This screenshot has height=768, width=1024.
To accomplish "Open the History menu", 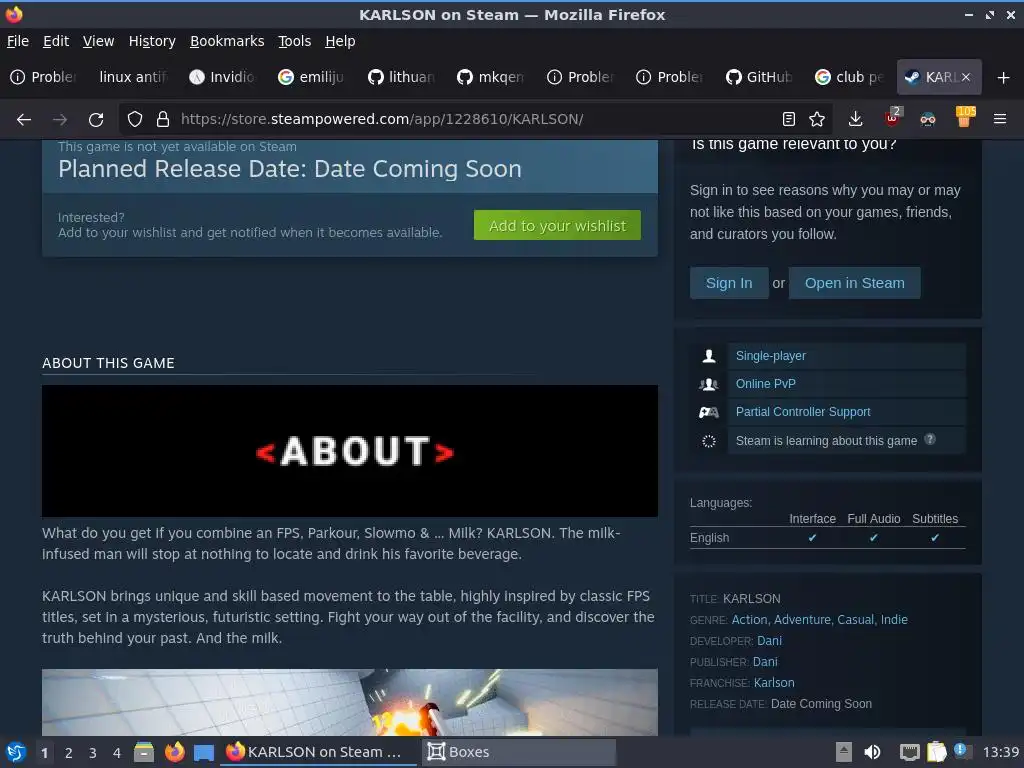I will [152, 41].
